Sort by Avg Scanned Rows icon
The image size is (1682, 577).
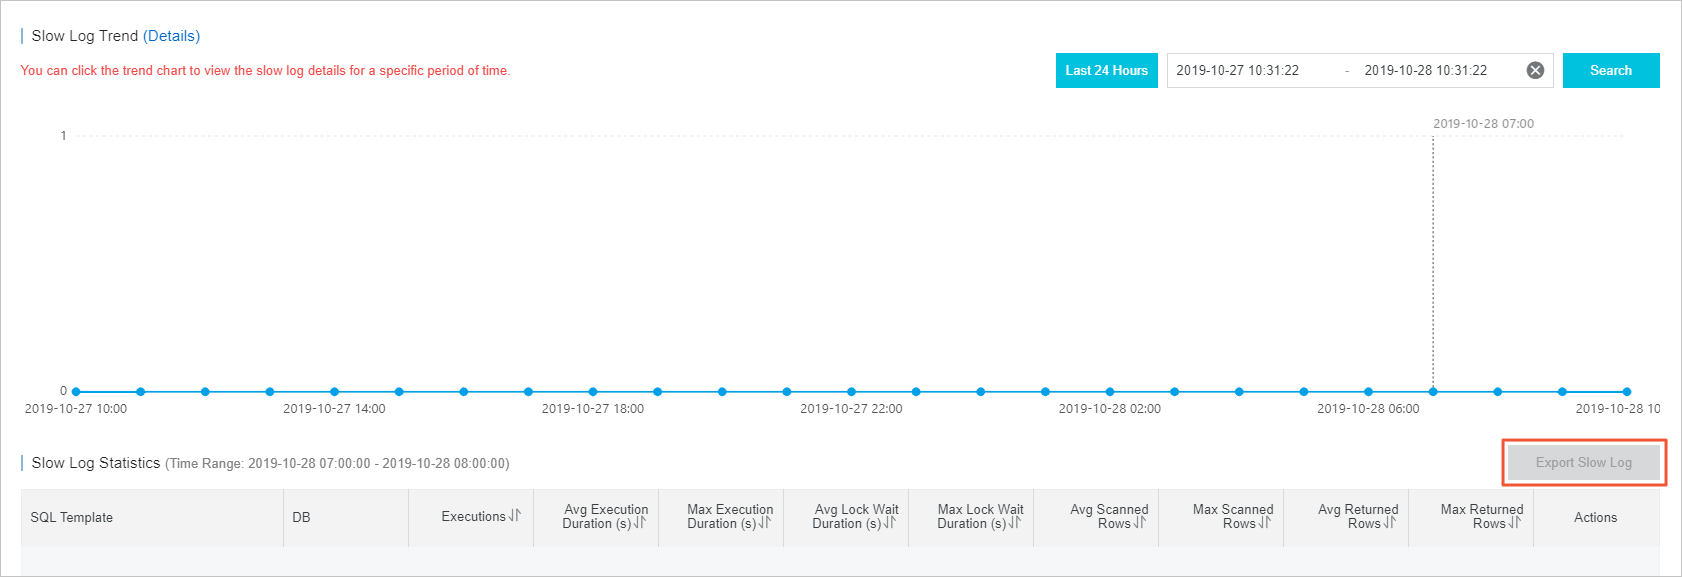(1139, 523)
